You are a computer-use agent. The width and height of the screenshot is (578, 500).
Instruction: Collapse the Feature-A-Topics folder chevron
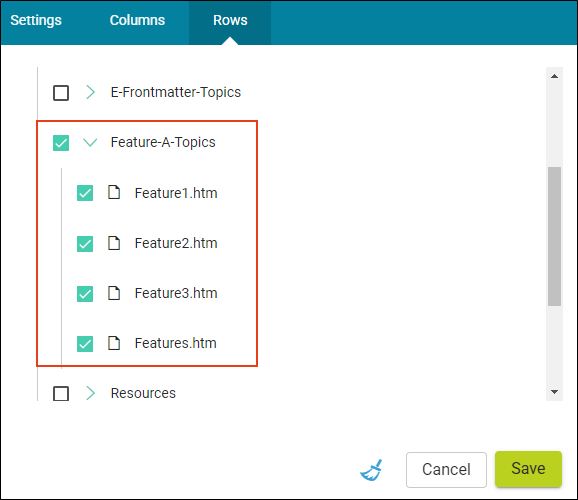point(90,142)
